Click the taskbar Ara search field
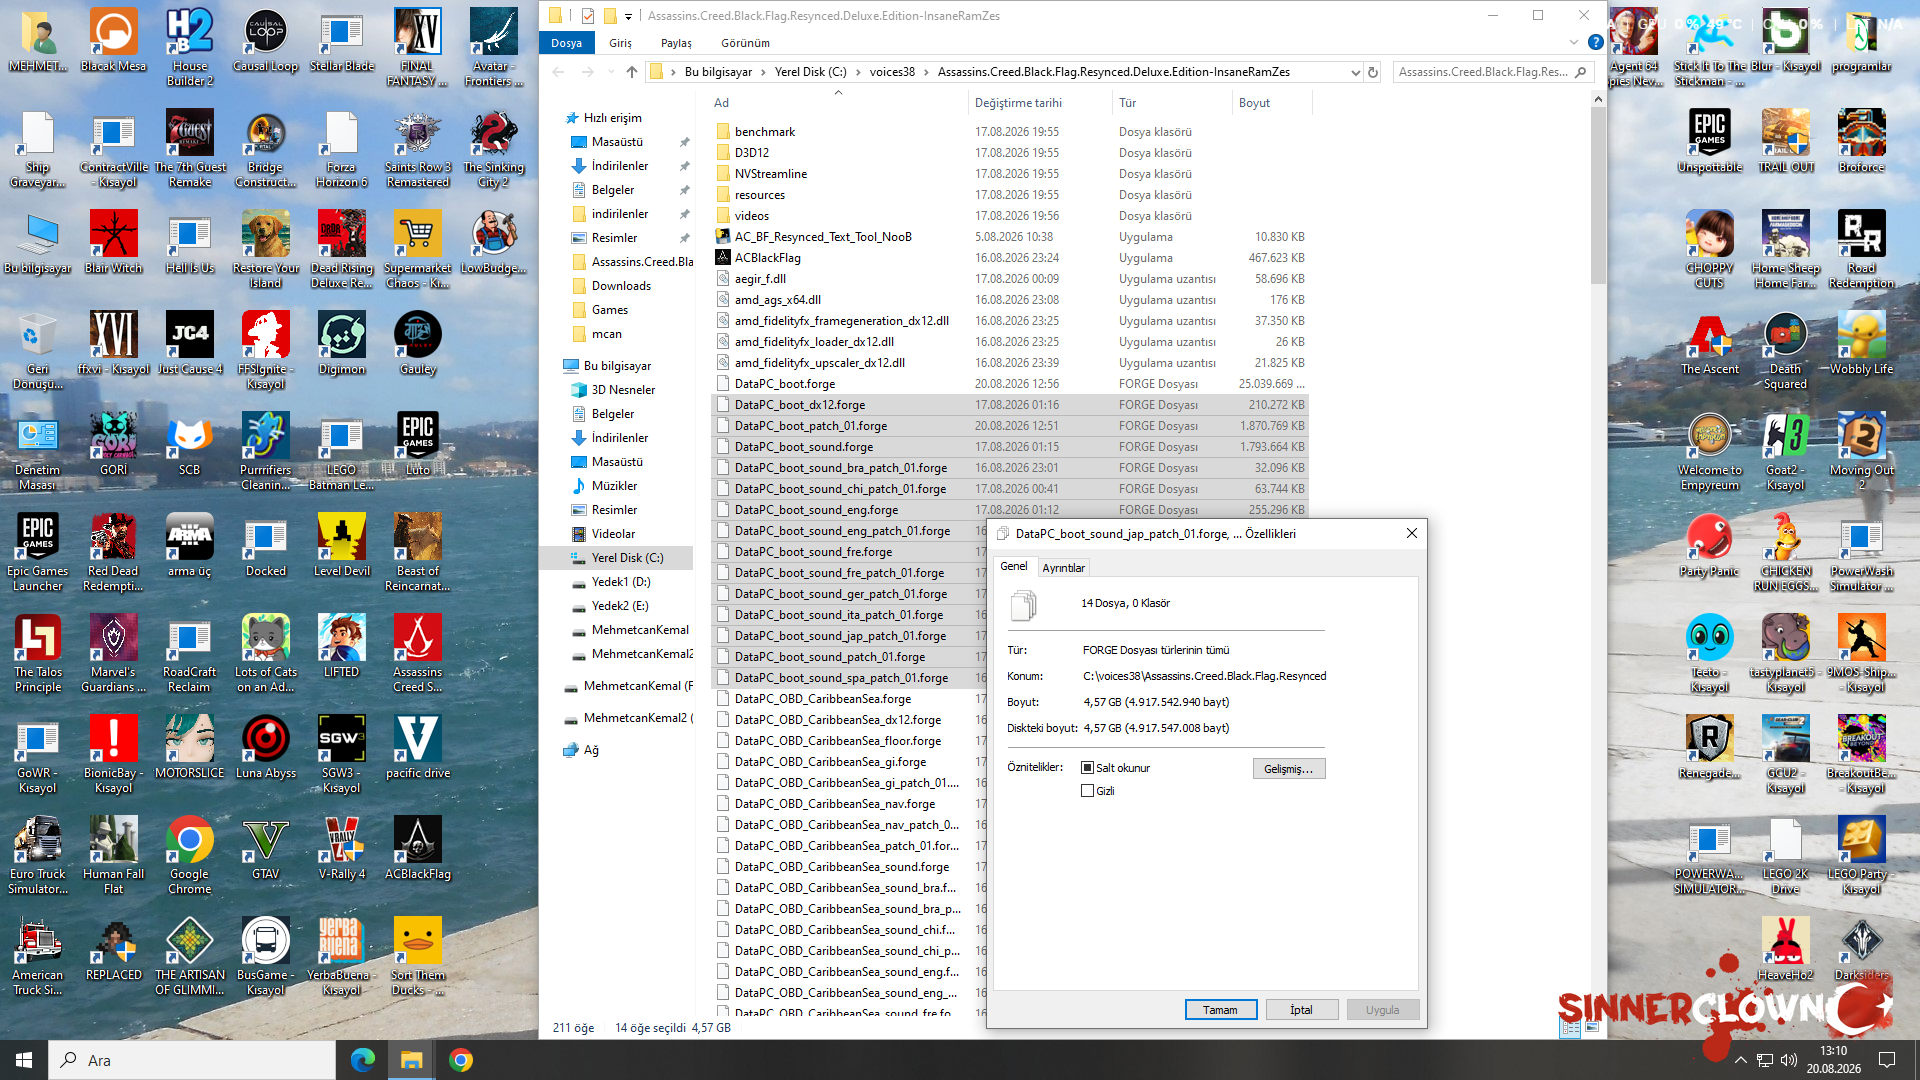Viewport: 1920px width, 1080px height. [x=192, y=1060]
